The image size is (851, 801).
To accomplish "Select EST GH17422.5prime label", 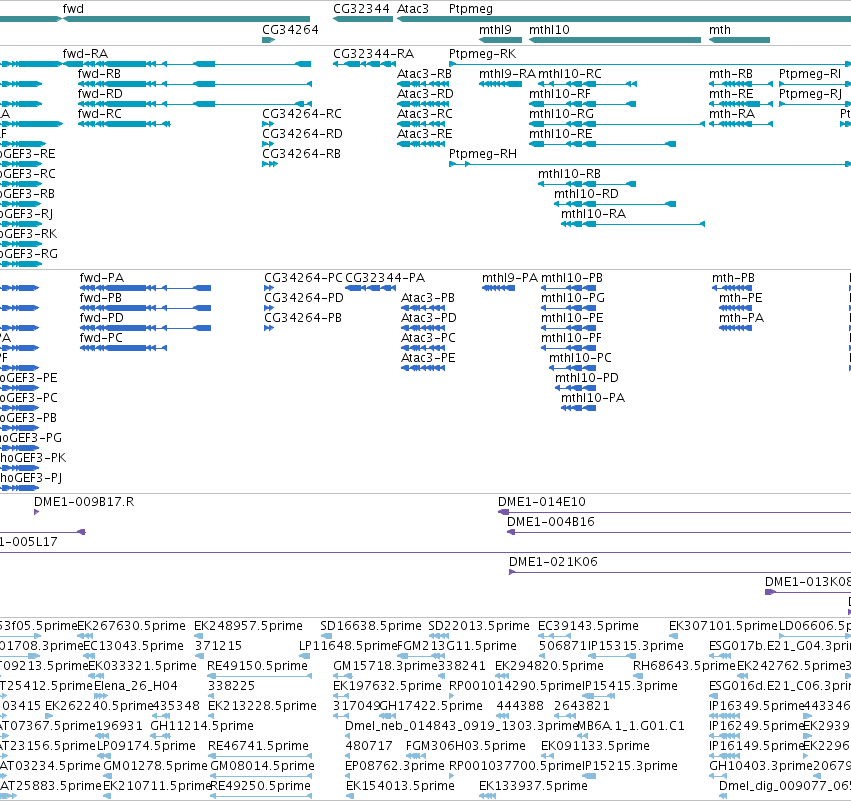I will (431, 707).
